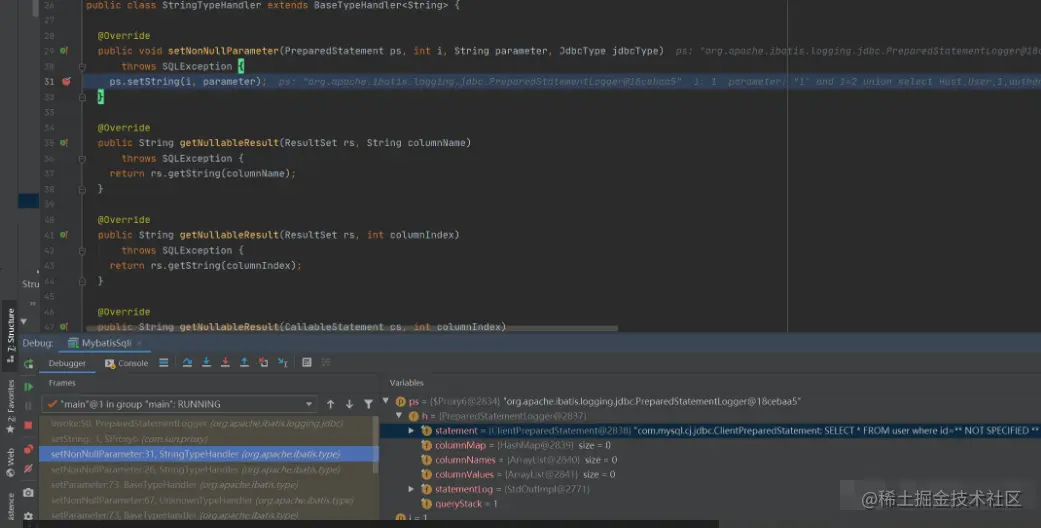Click setNonNullParameter method name in editor
This screenshot has height=528, width=1041.
pyautogui.click(x=223, y=50)
